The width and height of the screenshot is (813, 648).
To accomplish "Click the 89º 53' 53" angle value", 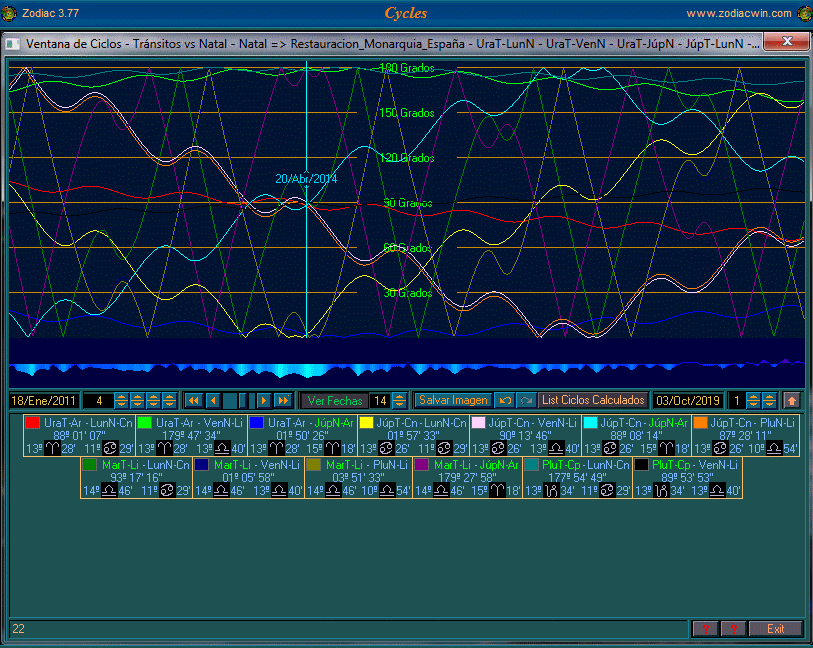I will pos(688,477).
